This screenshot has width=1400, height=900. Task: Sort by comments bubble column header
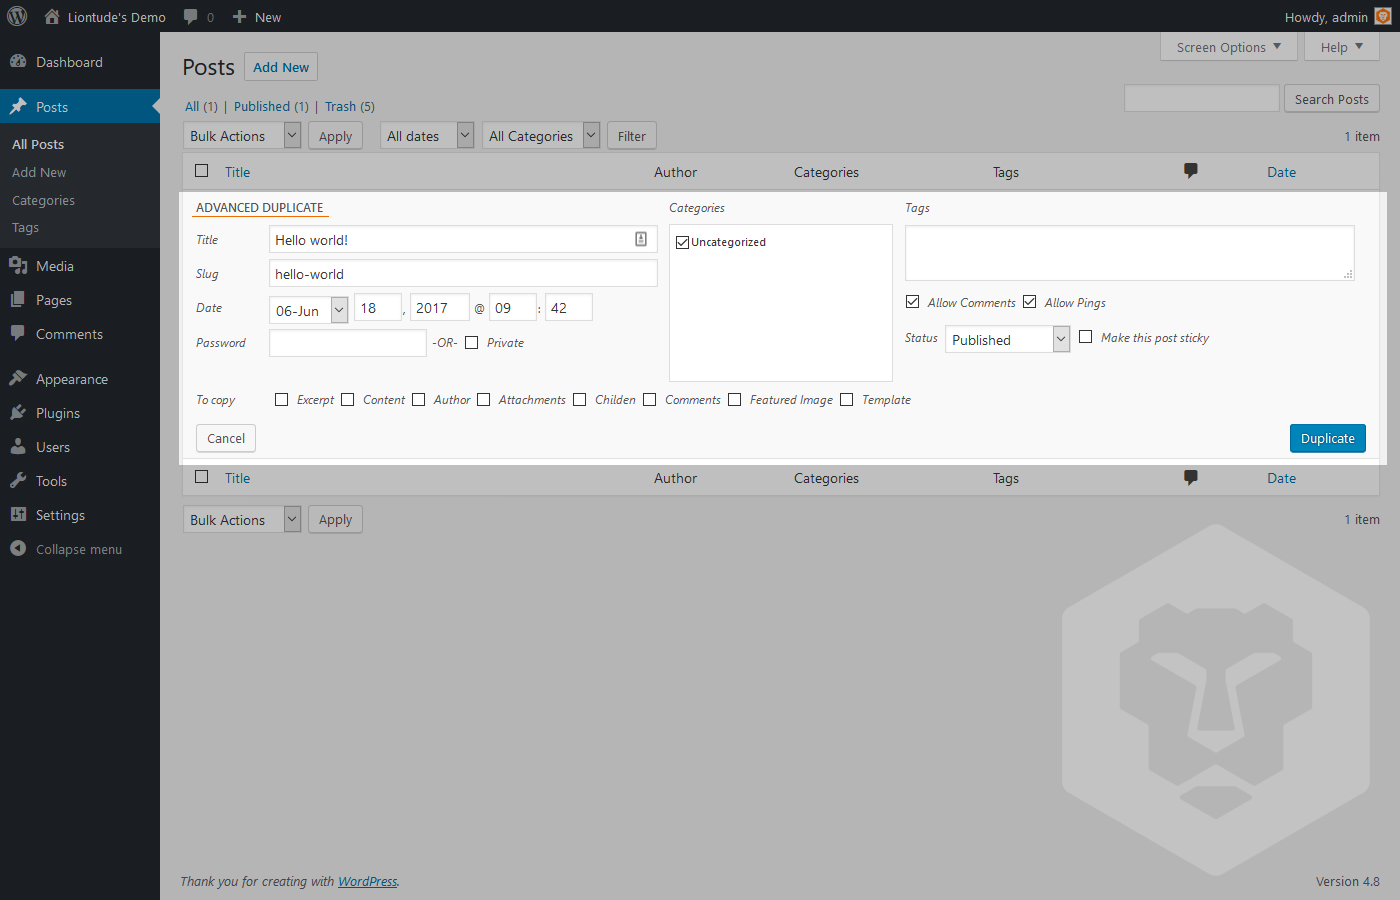click(x=1190, y=171)
